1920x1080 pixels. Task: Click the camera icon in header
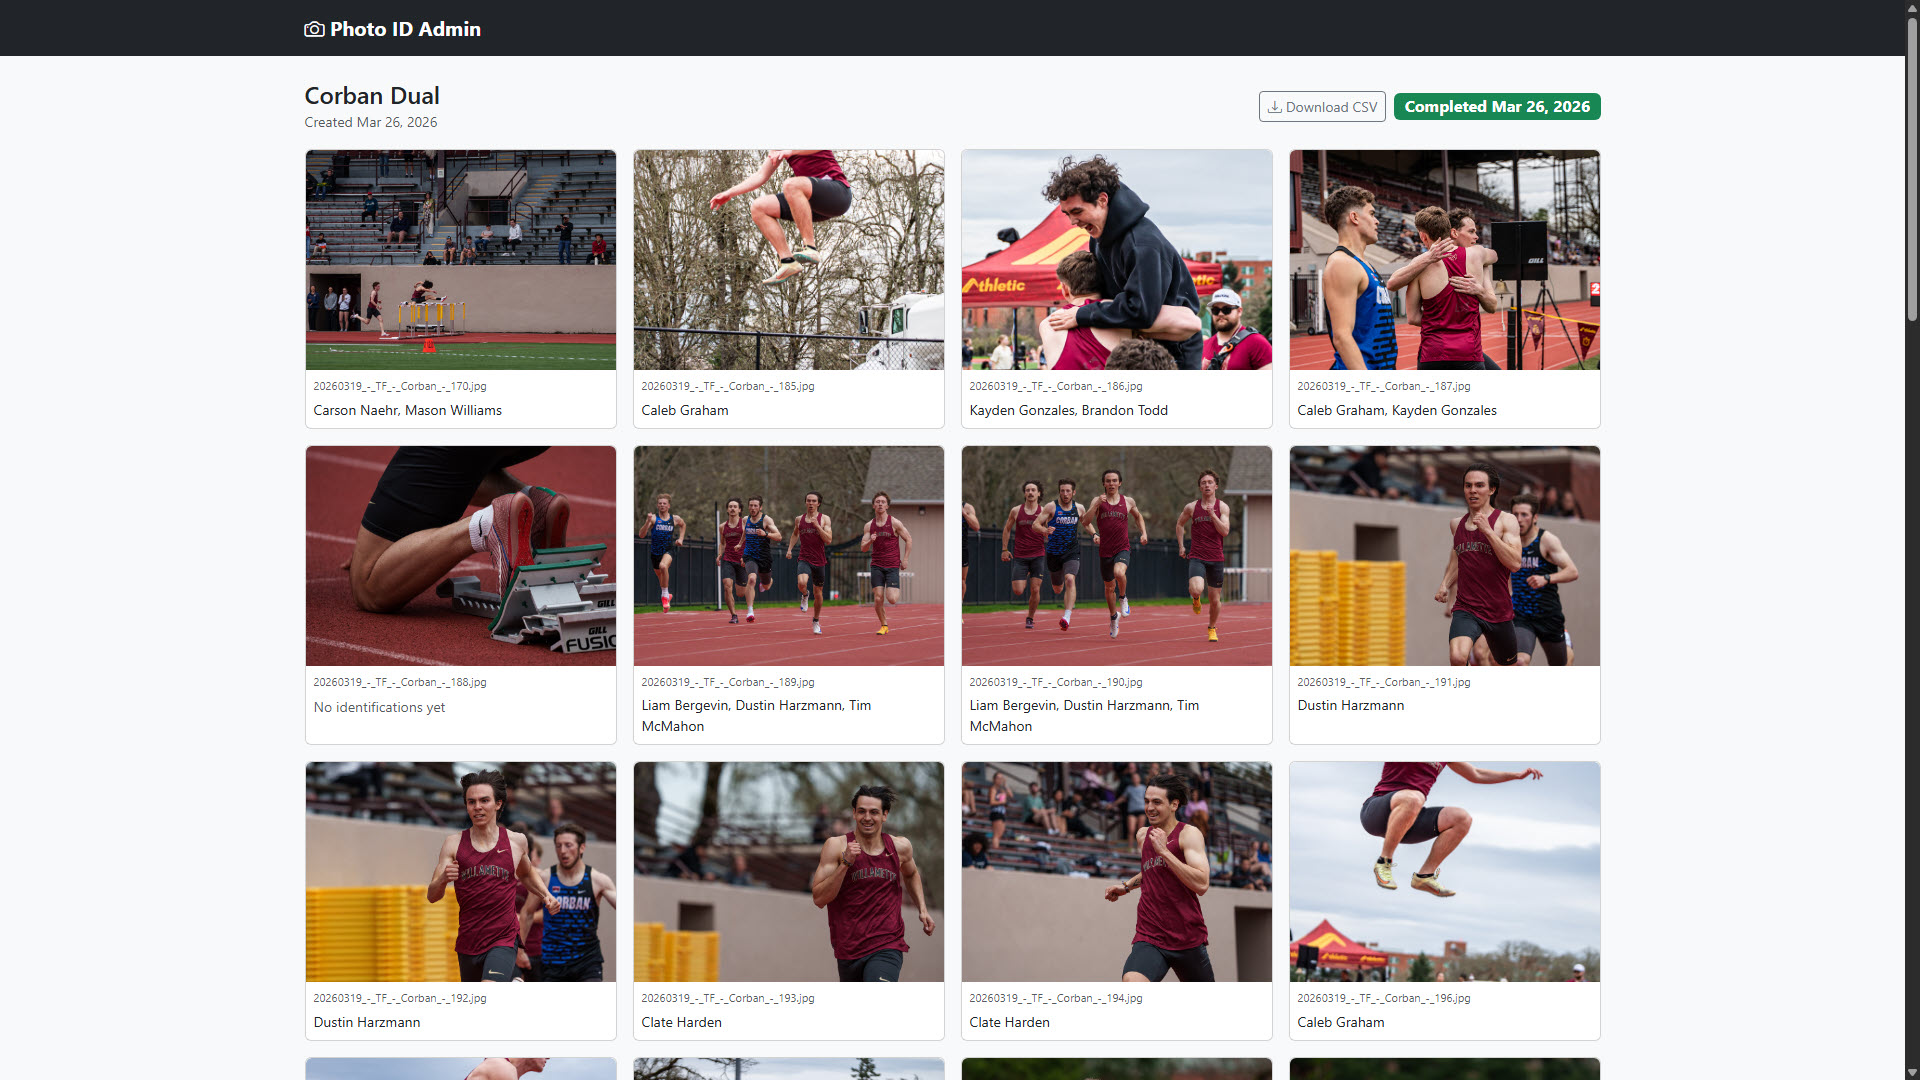coord(314,29)
